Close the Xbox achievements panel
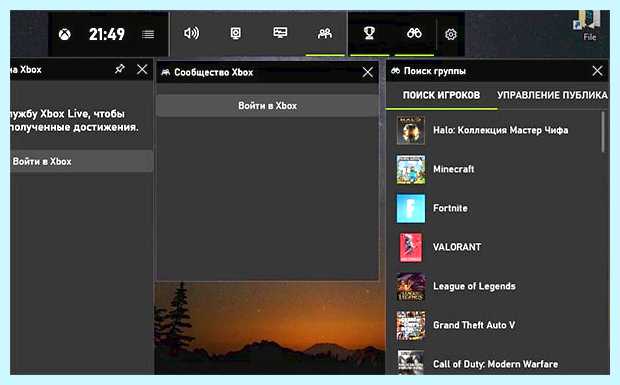The width and height of the screenshot is (620, 385). [142, 70]
